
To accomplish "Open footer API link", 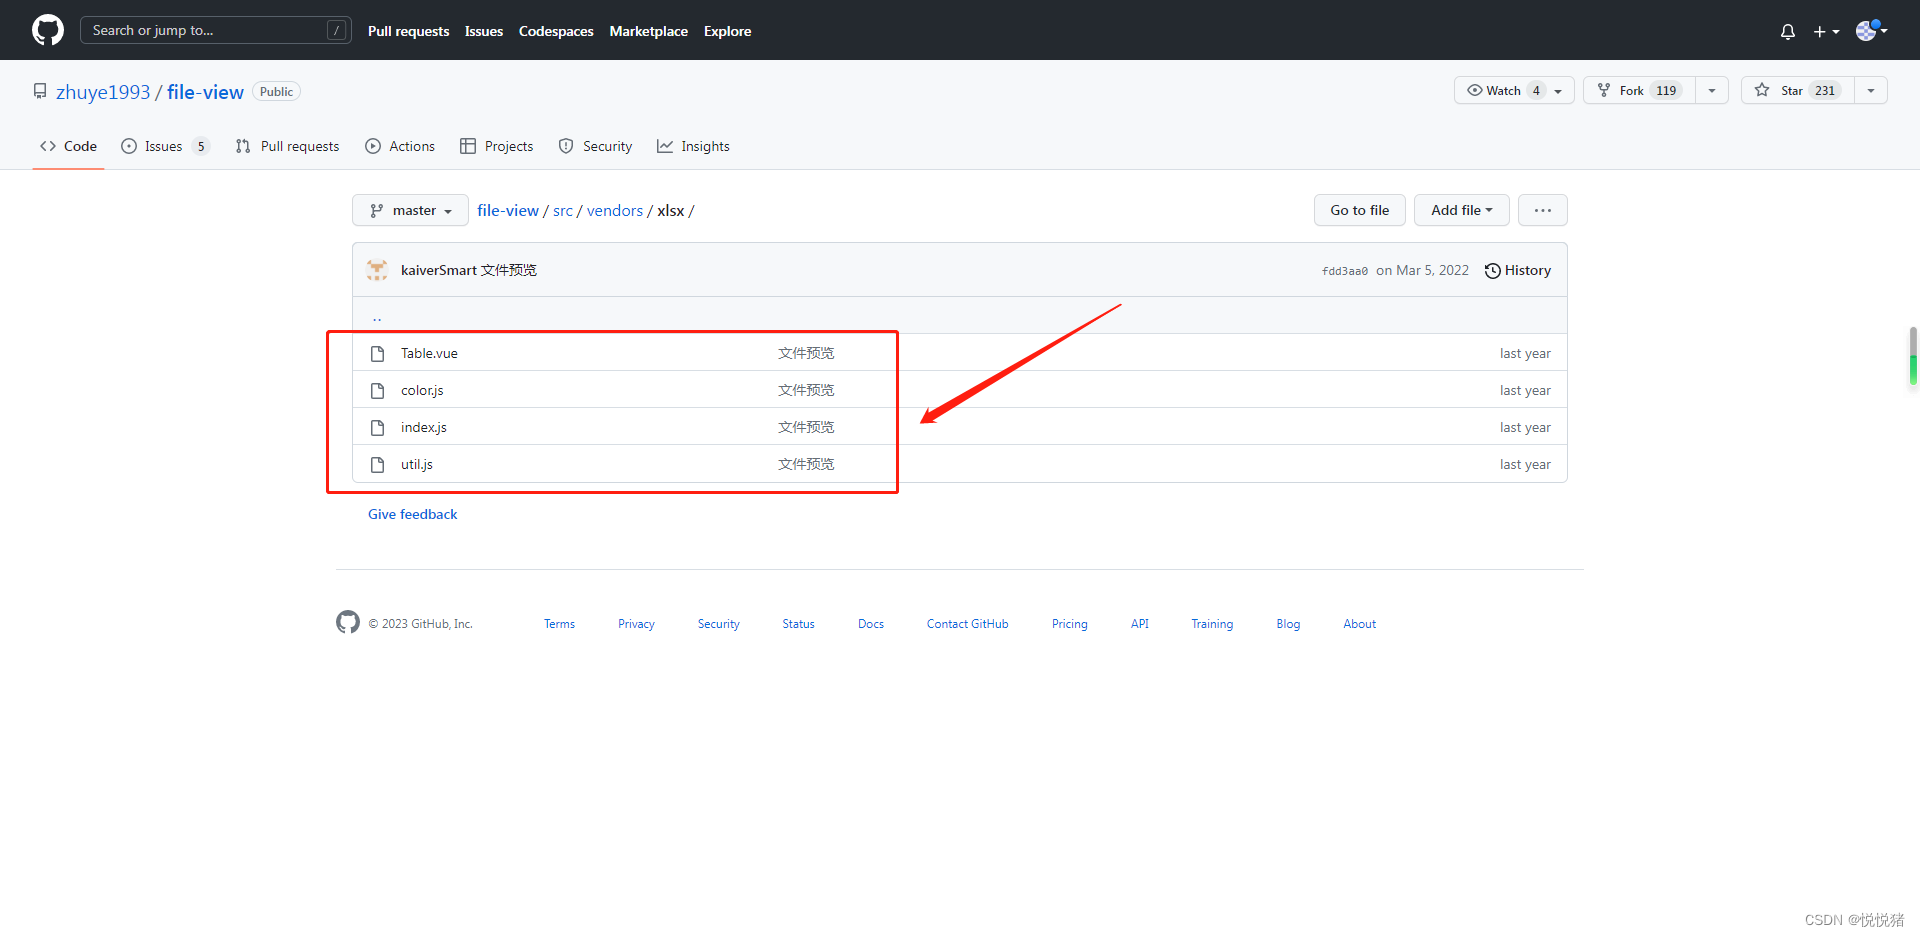I will tap(1140, 624).
